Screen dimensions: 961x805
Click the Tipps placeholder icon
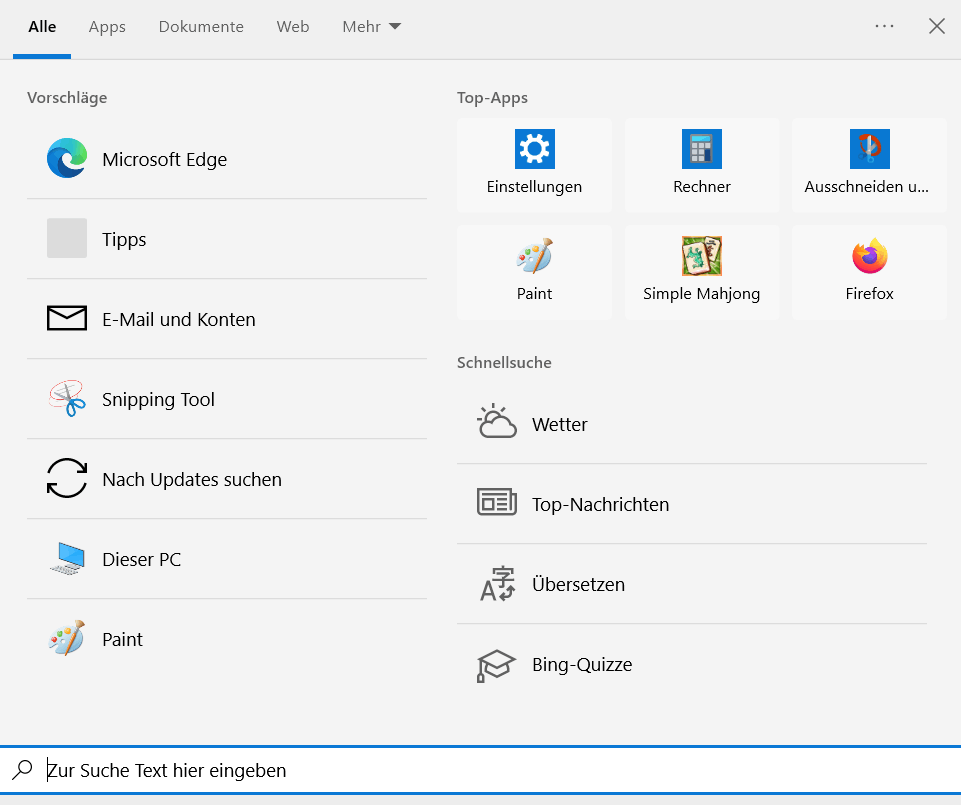tap(67, 238)
